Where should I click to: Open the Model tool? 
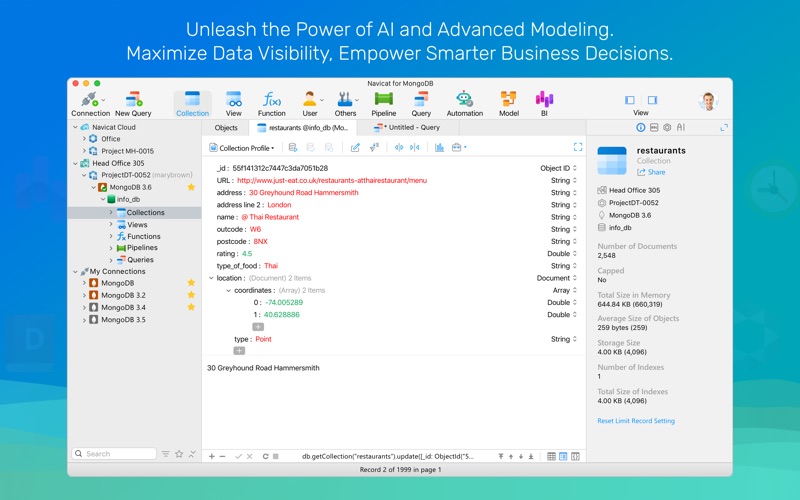click(x=509, y=104)
